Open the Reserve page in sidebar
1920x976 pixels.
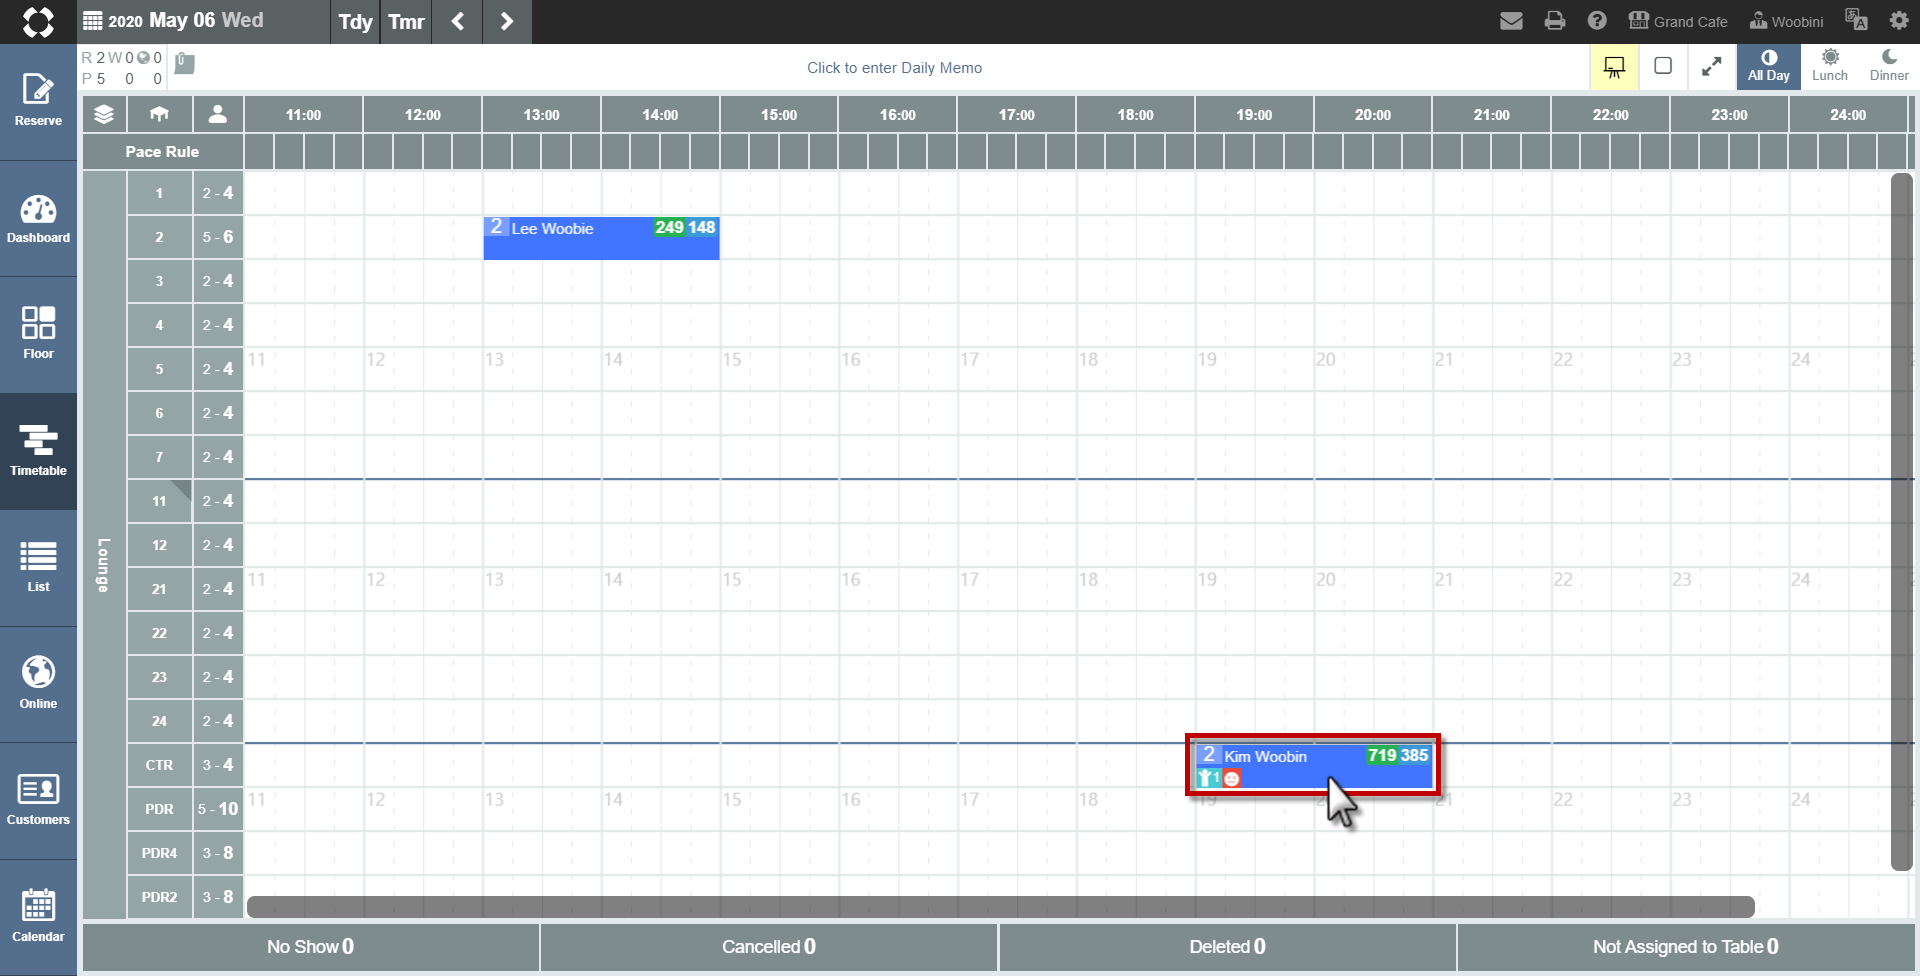[38, 102]
